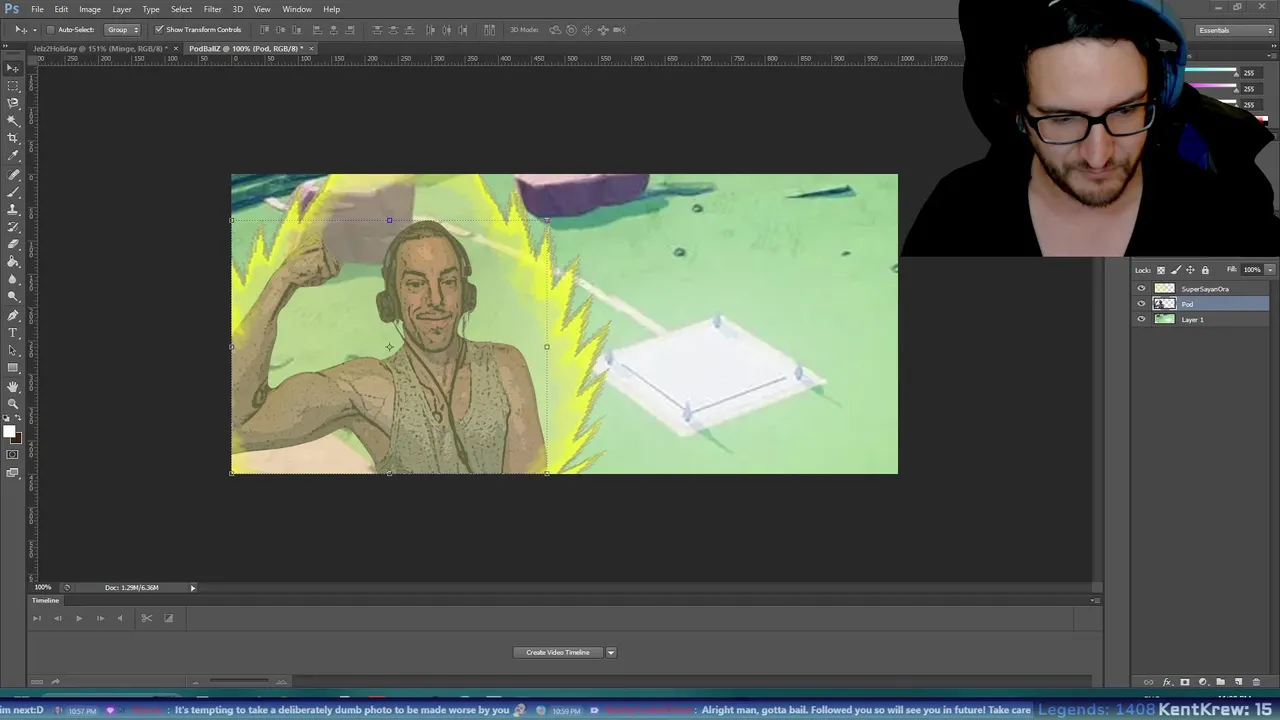Image resolution: width=1280 pixels, height=720 pixels.
Task: Select the Hand tool
Action: 13,386
